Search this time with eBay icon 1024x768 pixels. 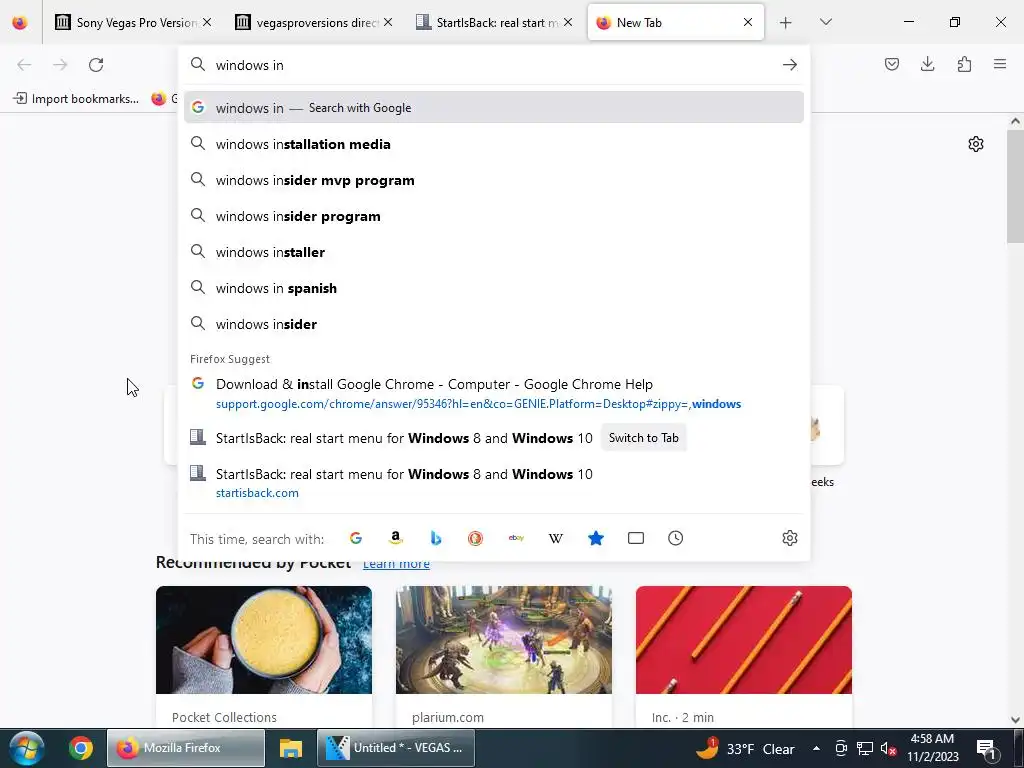point(516,538)
